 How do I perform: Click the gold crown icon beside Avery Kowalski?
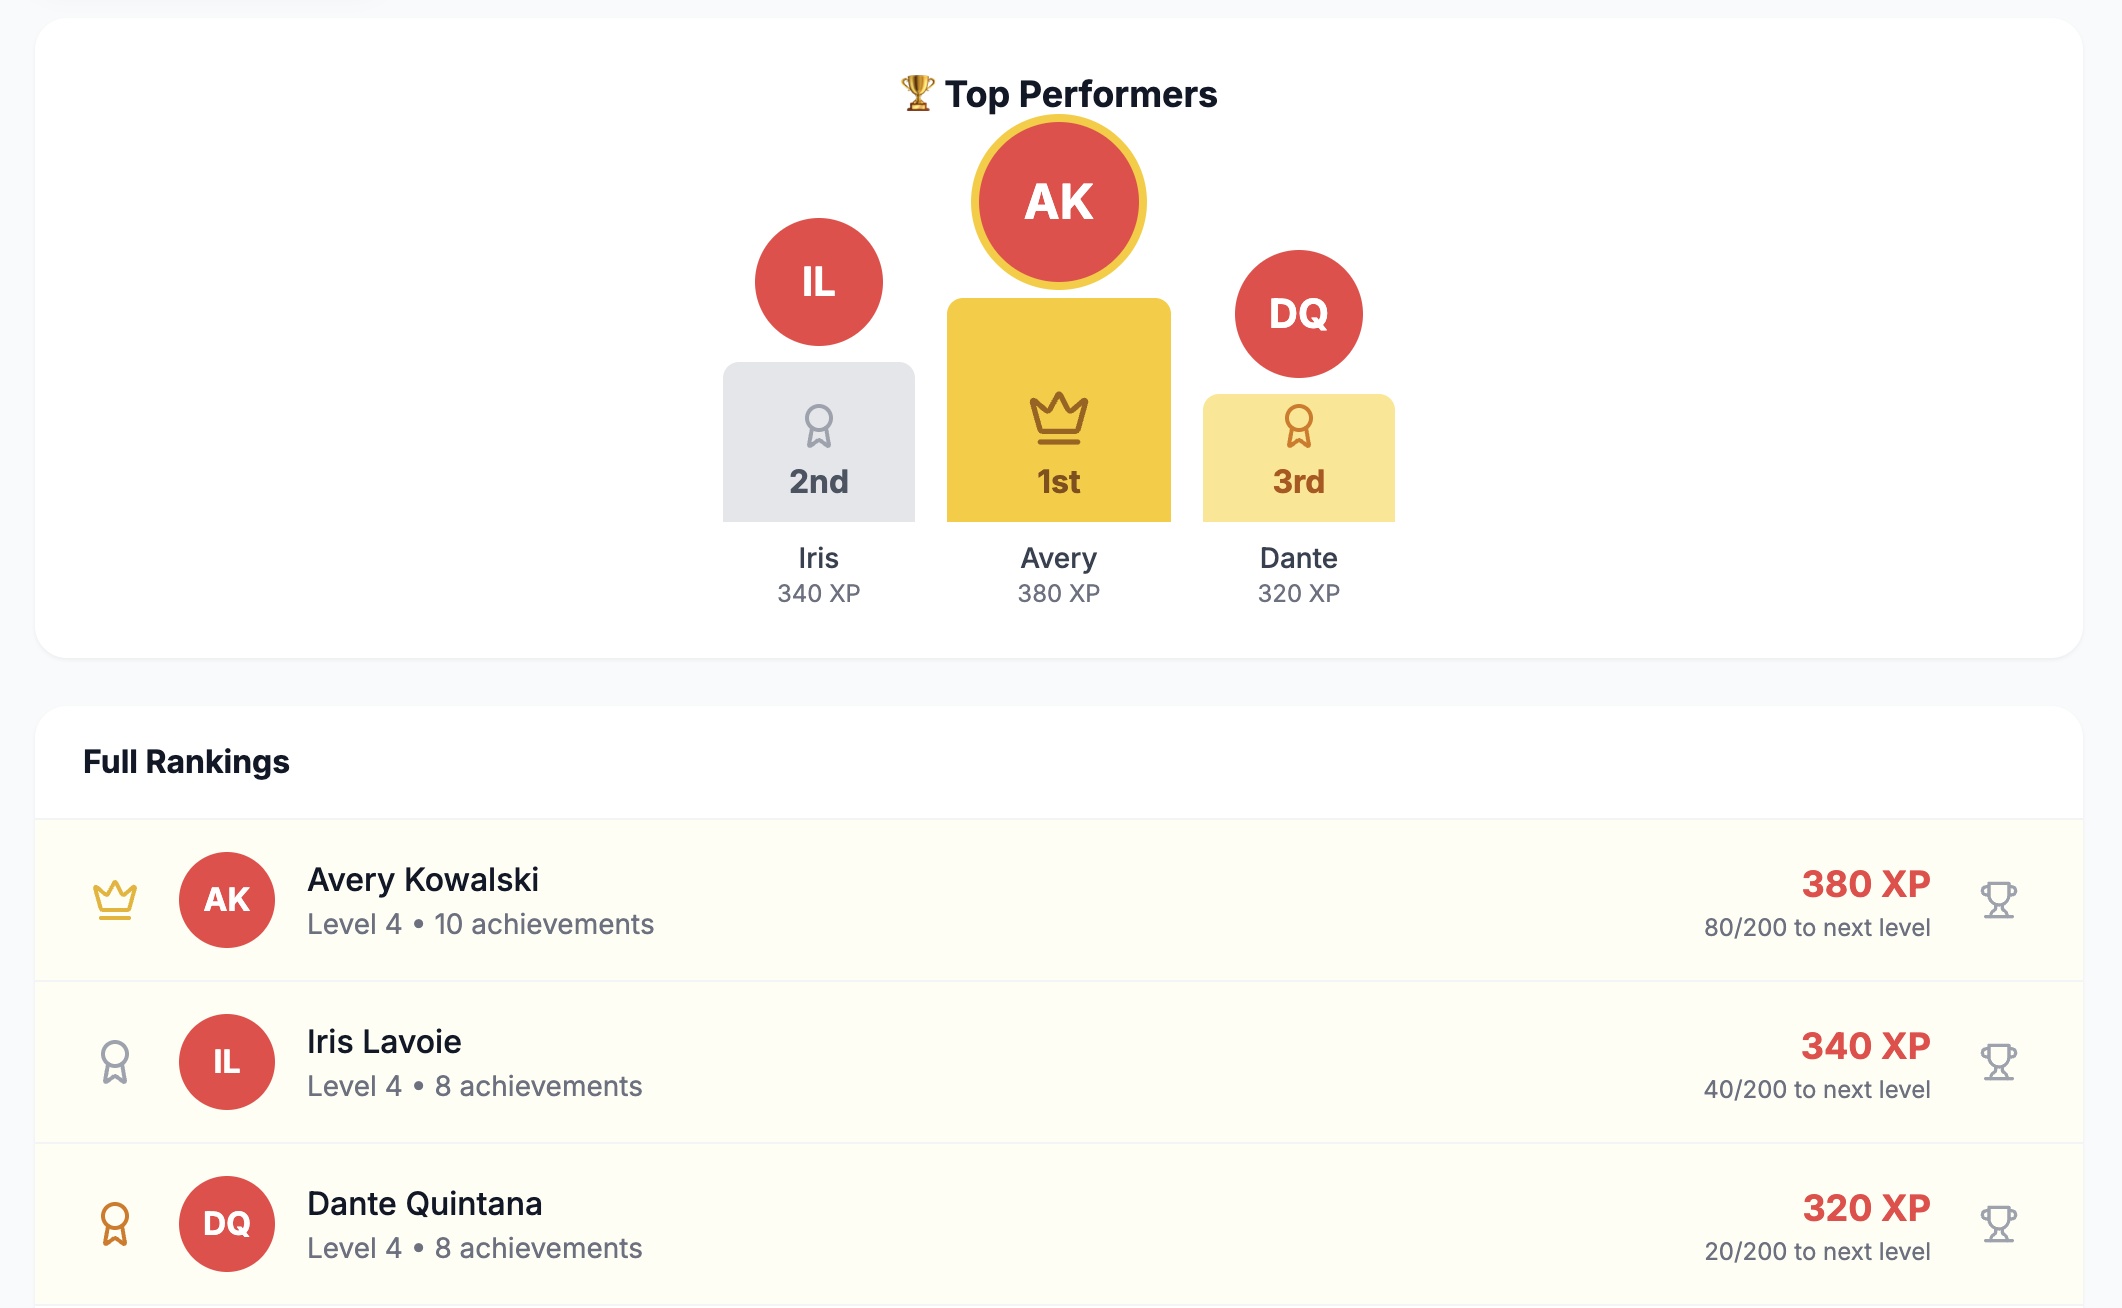point(115,900)
